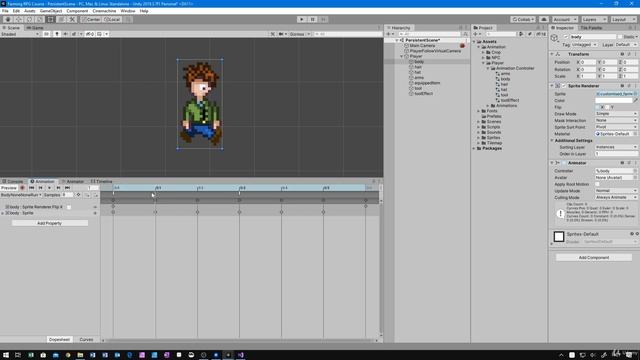Switch to the Timeline tab
The height and width of the screenshot is (360, 640).
click(x=102, y=181)
